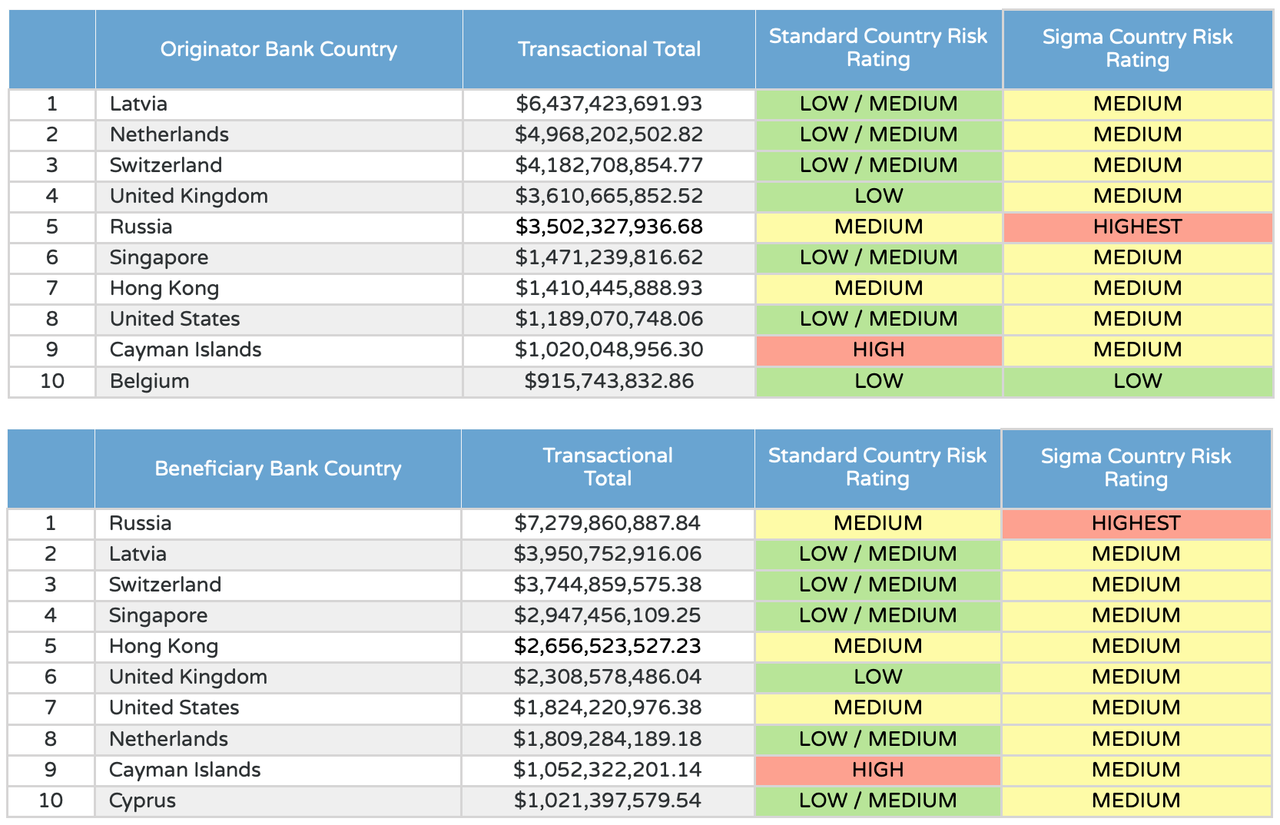Click the amount $1,021,397,579.54

608,801
